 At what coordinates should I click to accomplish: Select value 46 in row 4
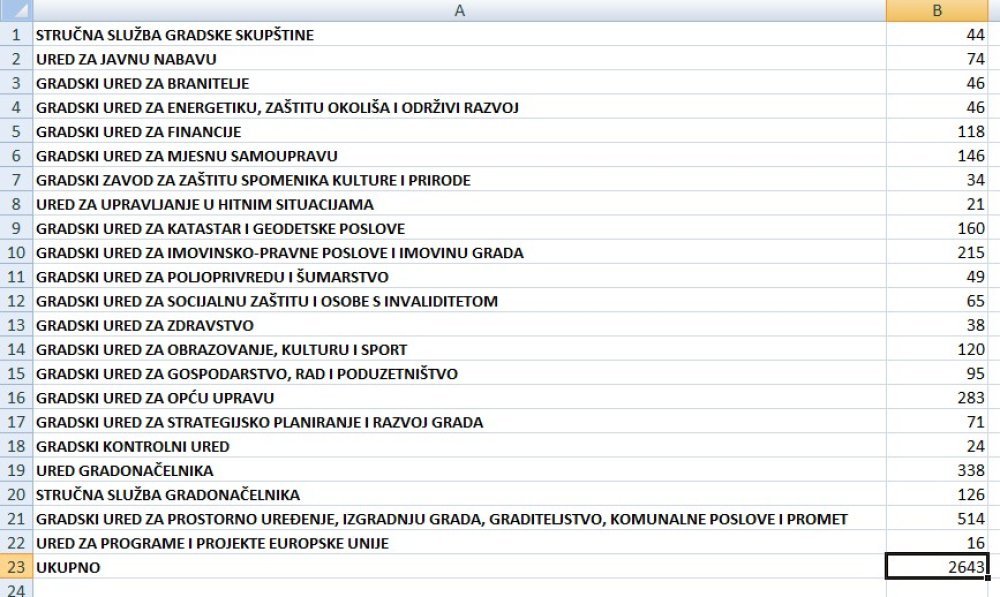(937, 107)
